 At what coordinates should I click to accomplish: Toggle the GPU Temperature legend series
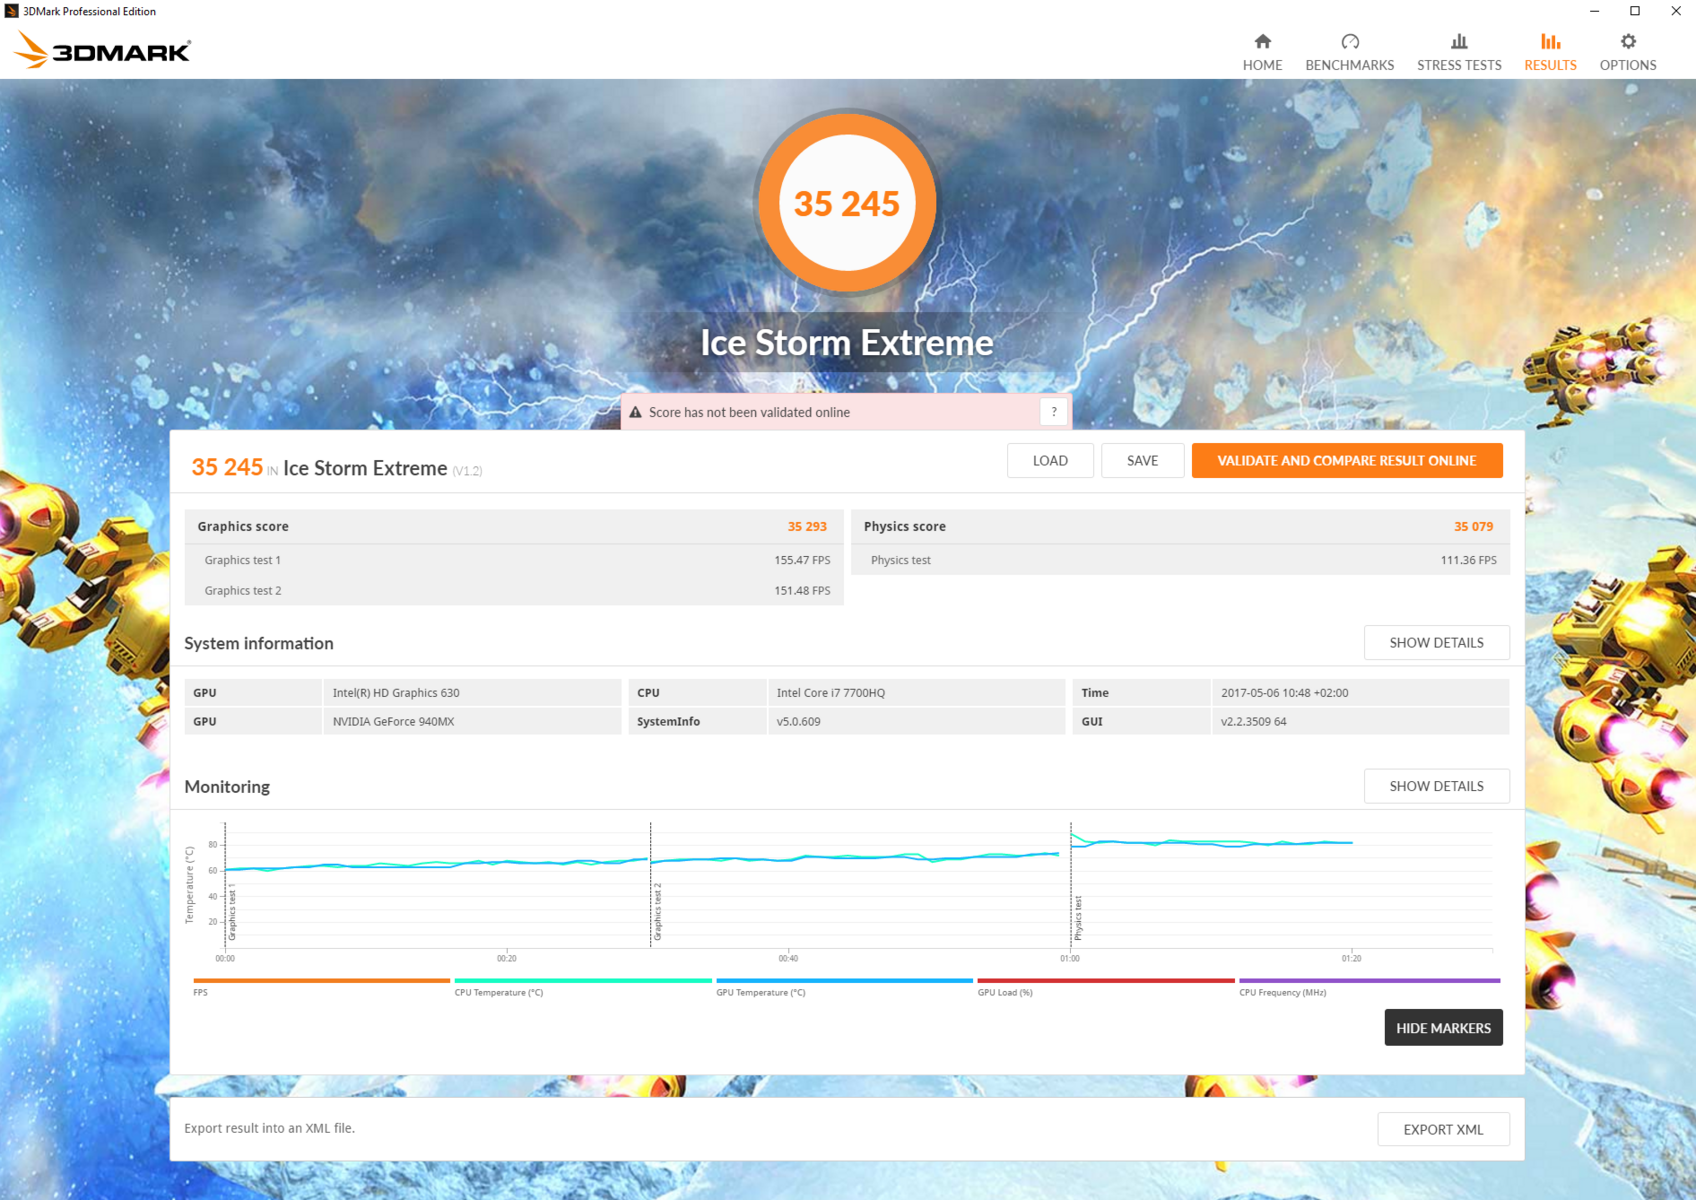click(844, 986)
